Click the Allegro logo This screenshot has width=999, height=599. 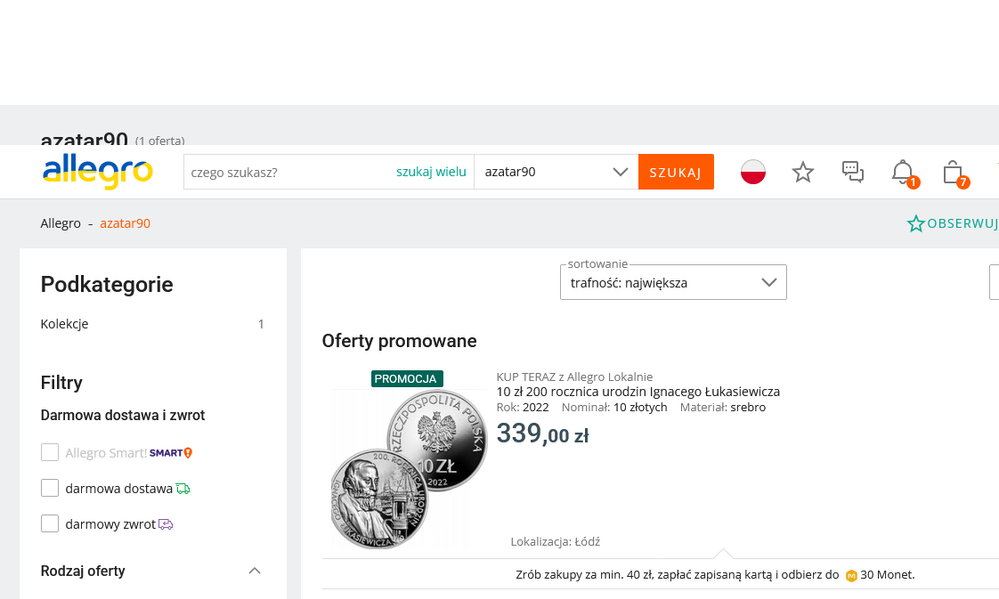[x=97, y=172]
